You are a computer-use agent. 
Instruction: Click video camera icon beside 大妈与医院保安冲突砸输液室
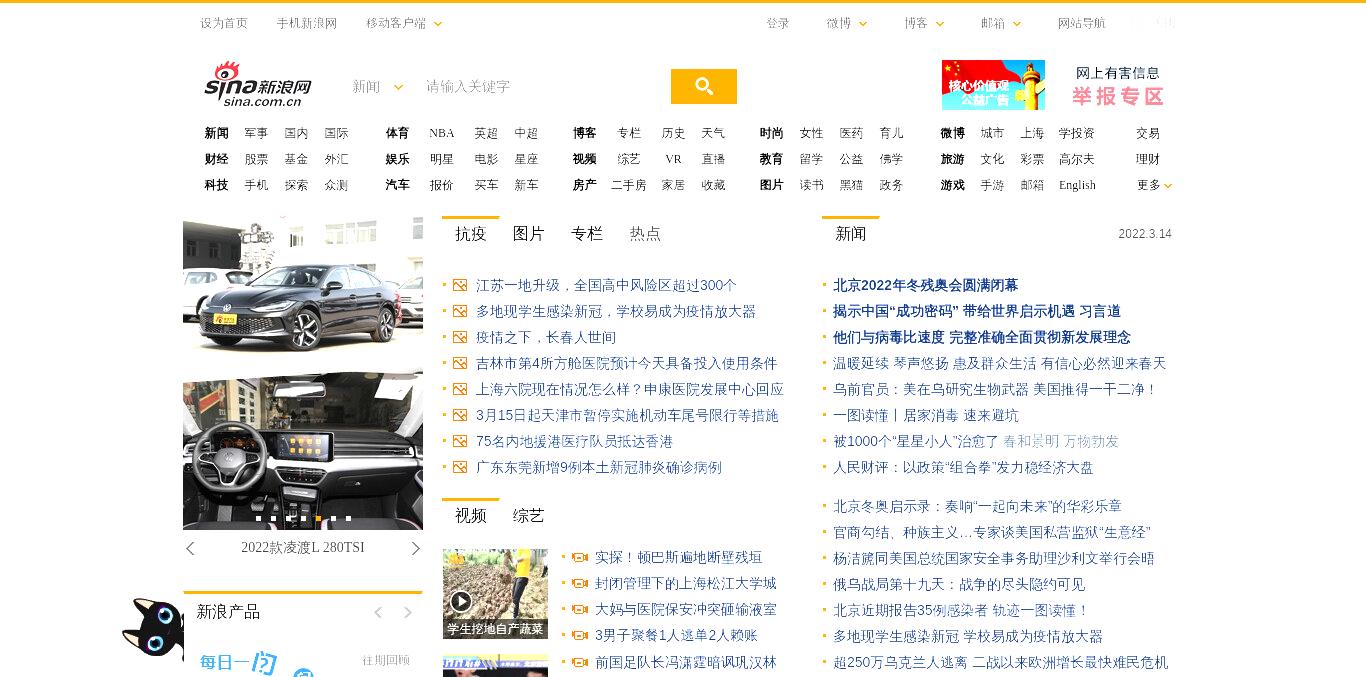pyautogui.click(x=579, y=609)
